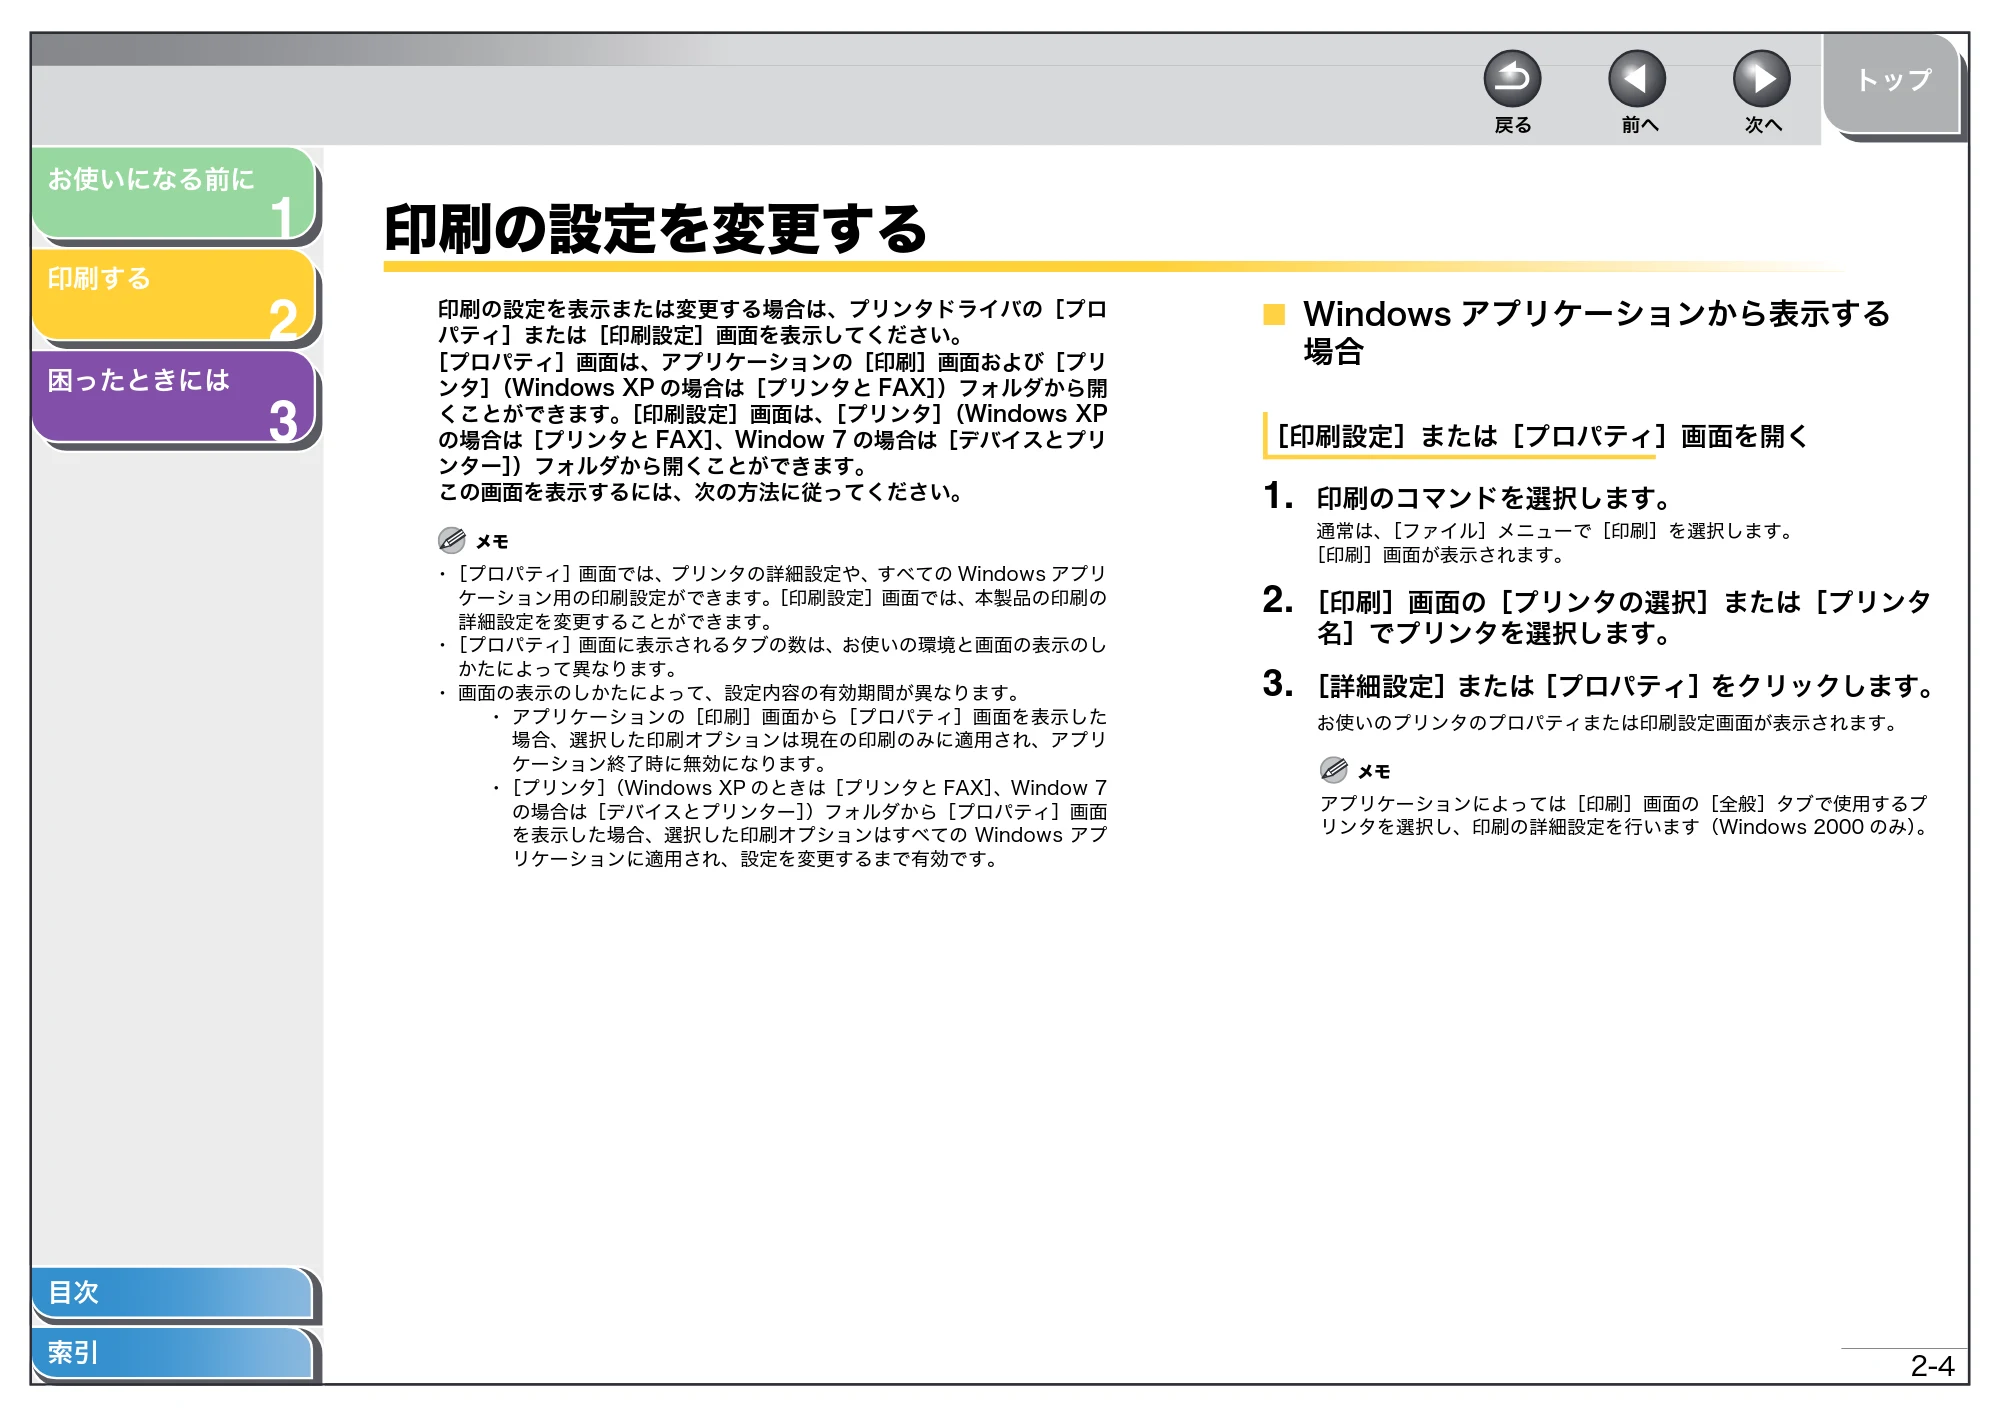Viewport: 2000px width, 1414px height.
Task: Click the memo pencil icon under step 3
Action: point(1334,770)
